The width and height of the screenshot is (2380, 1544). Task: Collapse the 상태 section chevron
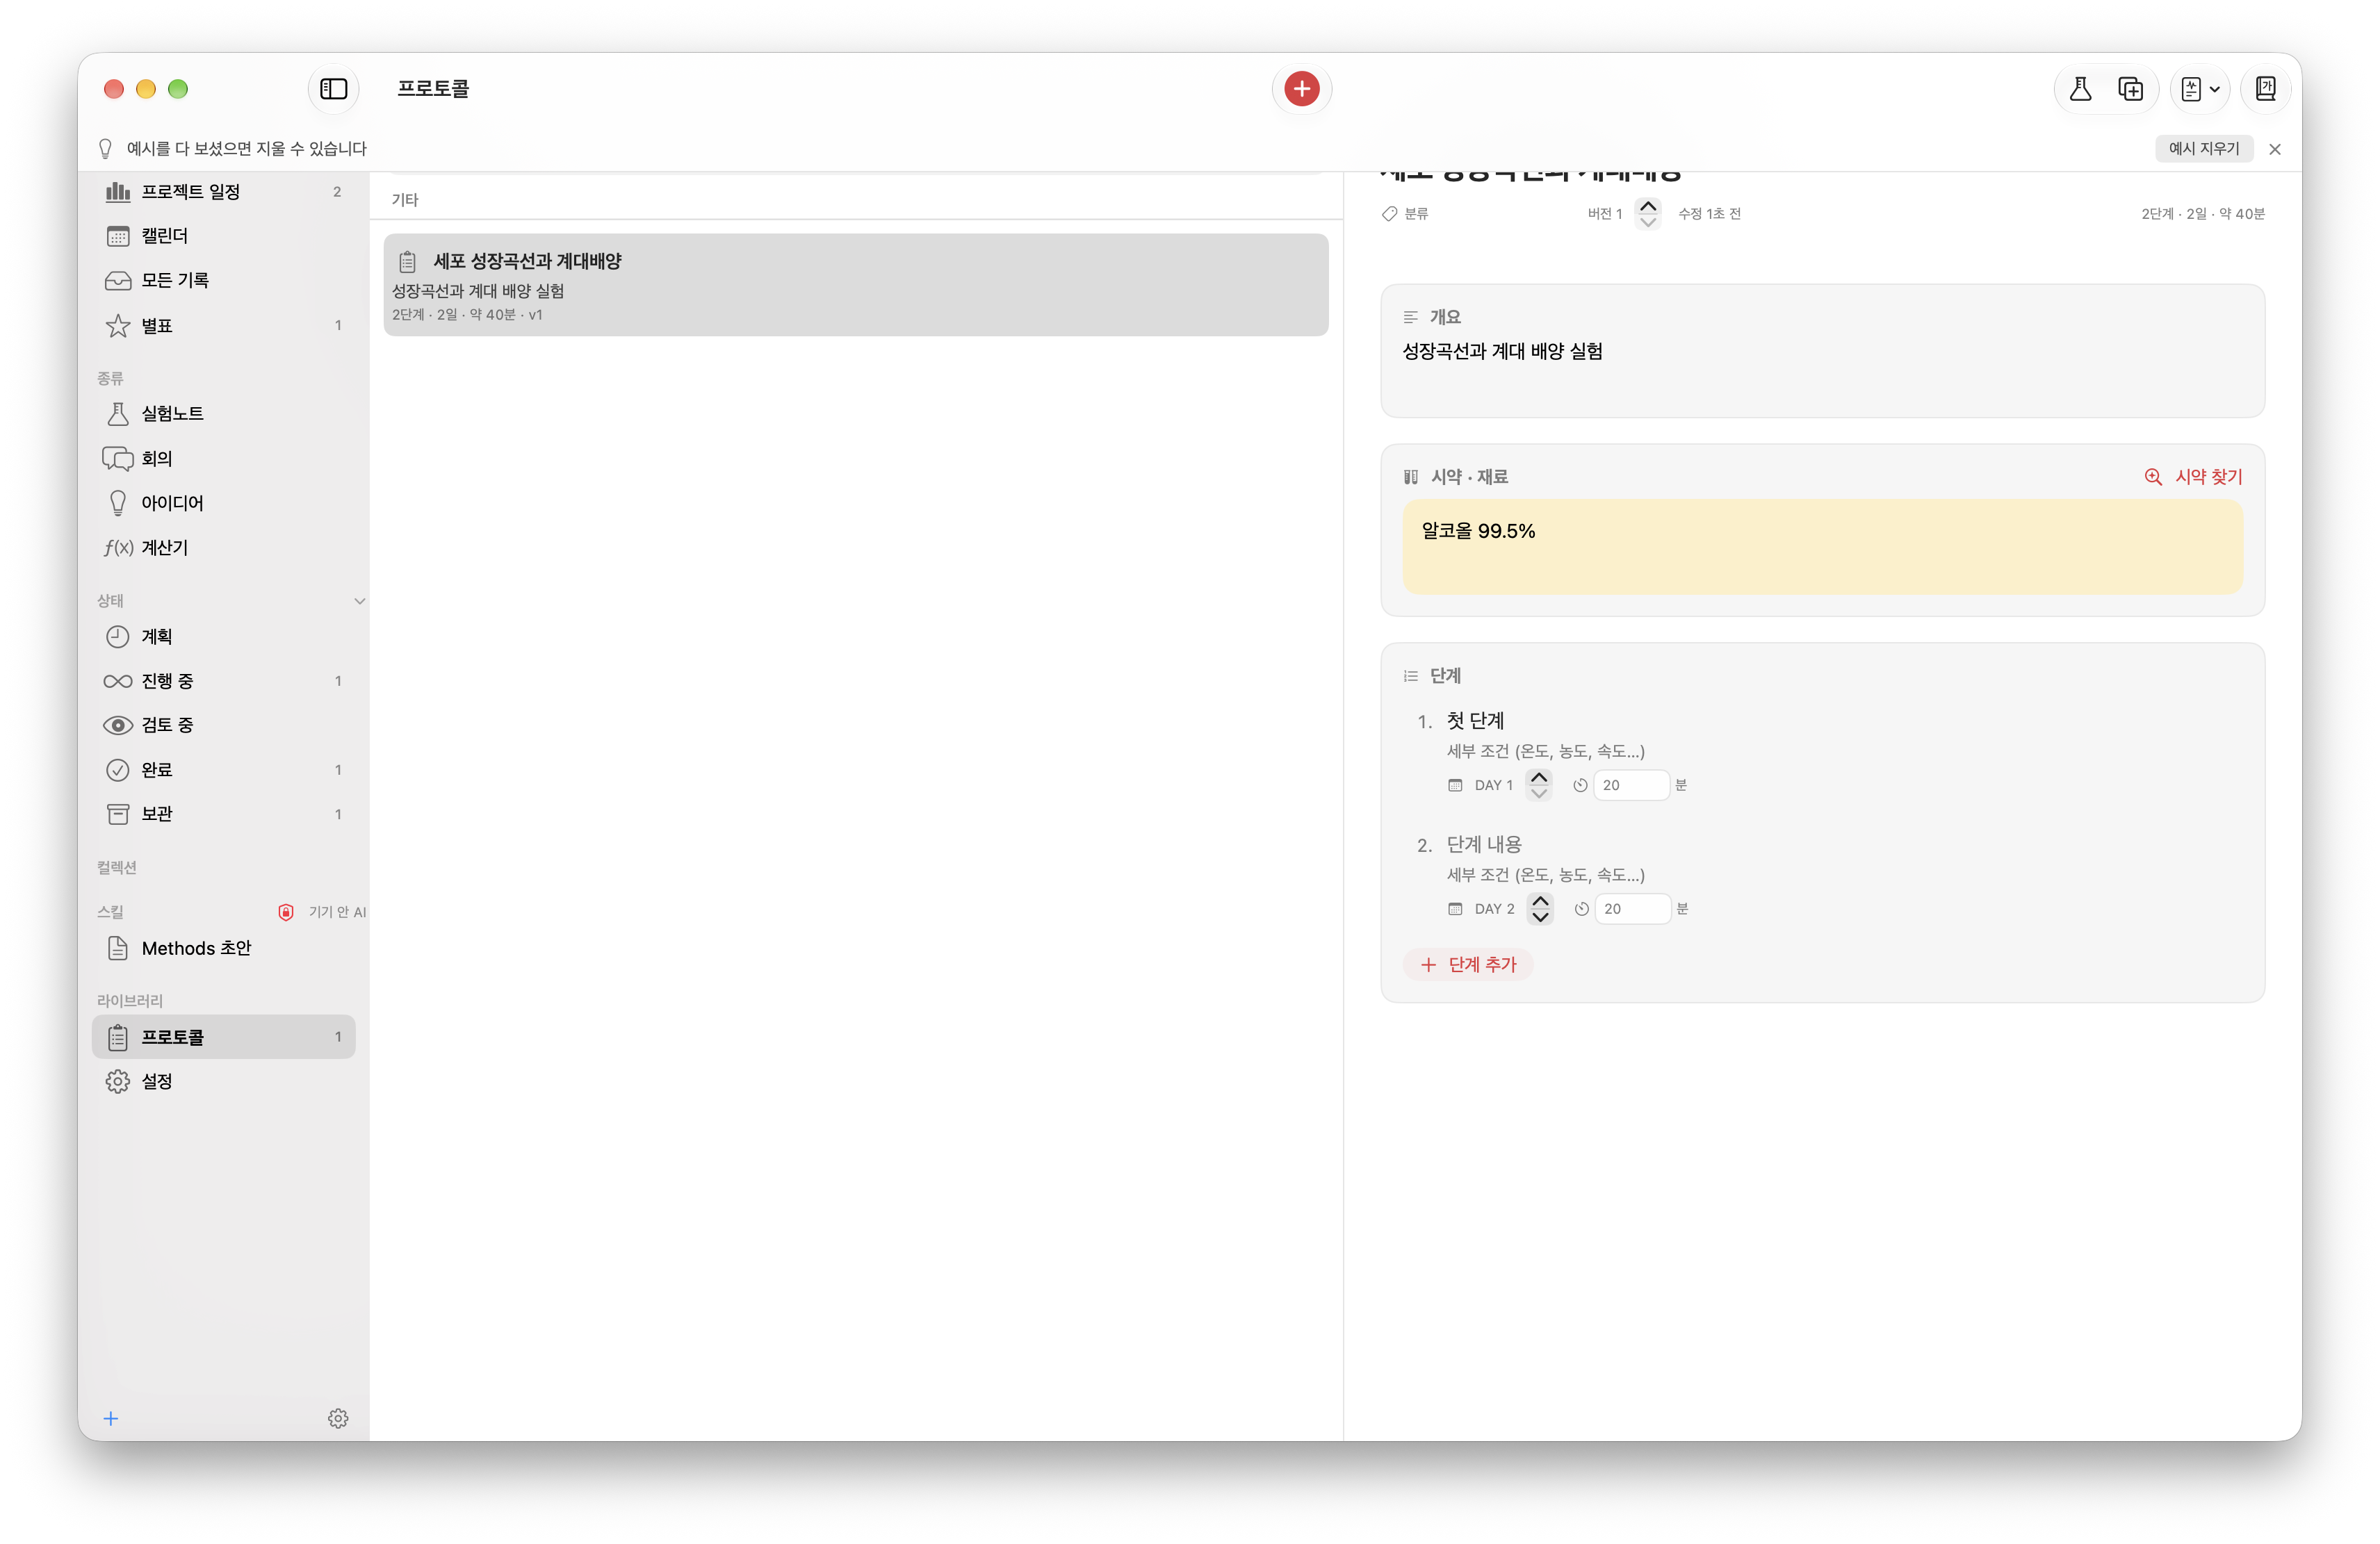coord(359,601)
